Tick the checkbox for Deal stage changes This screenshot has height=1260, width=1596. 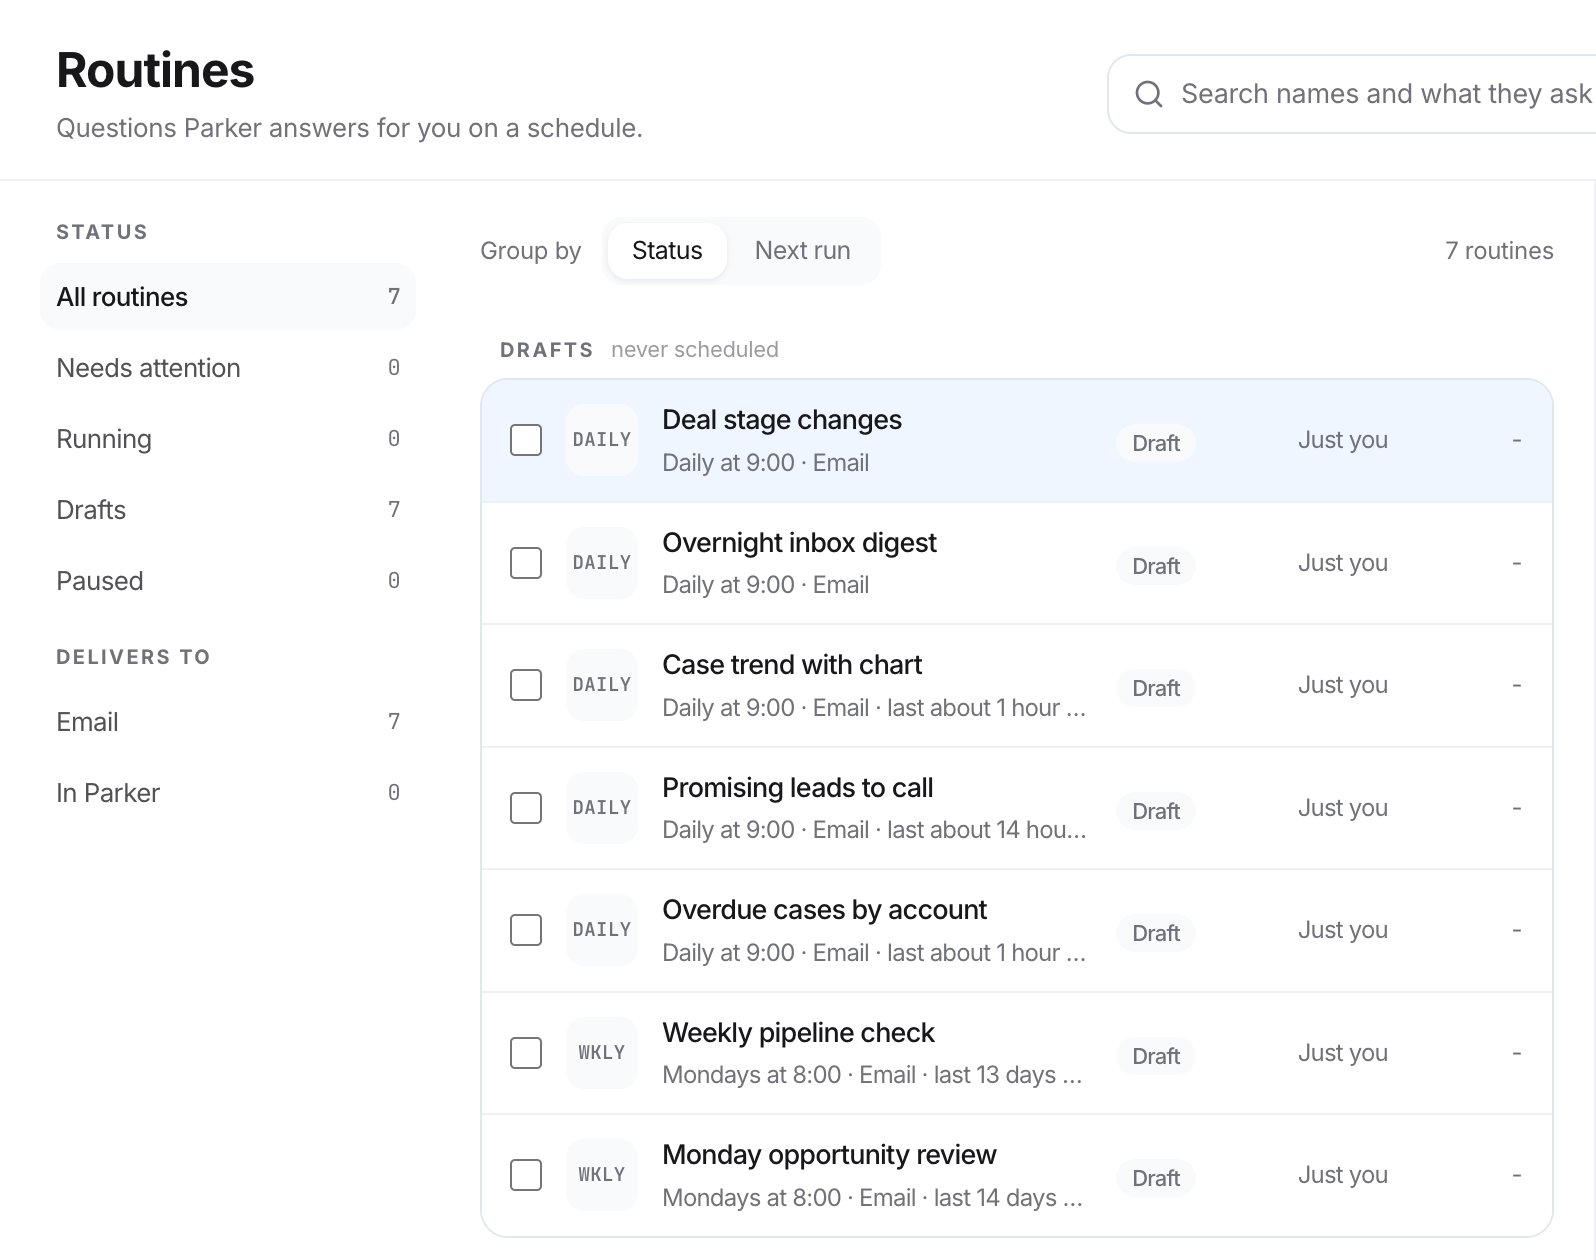tap(526, 440)
